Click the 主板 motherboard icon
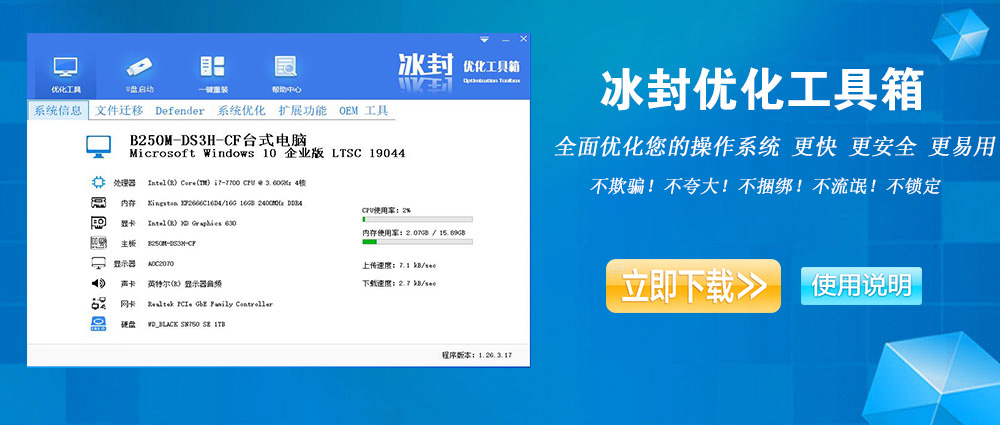1000x425 pixels. 99,243
